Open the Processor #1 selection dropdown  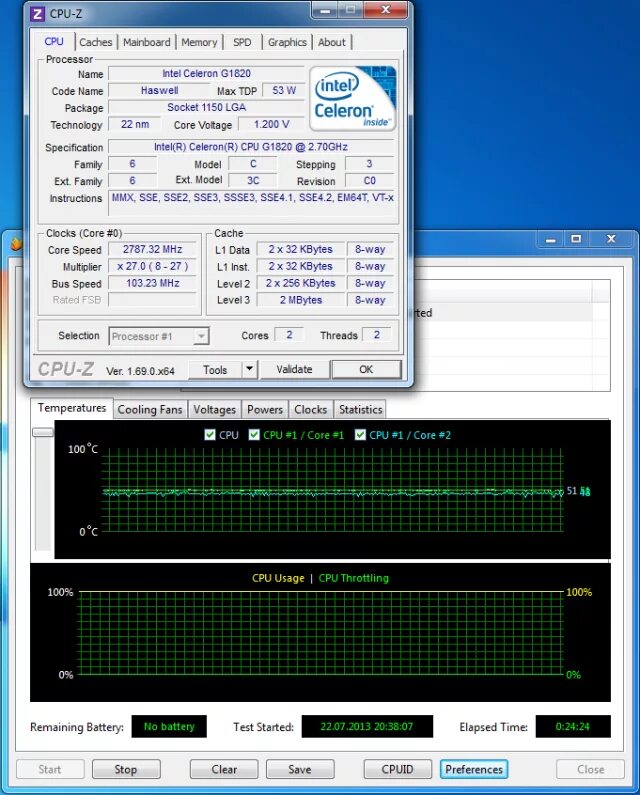click(159, 336)
